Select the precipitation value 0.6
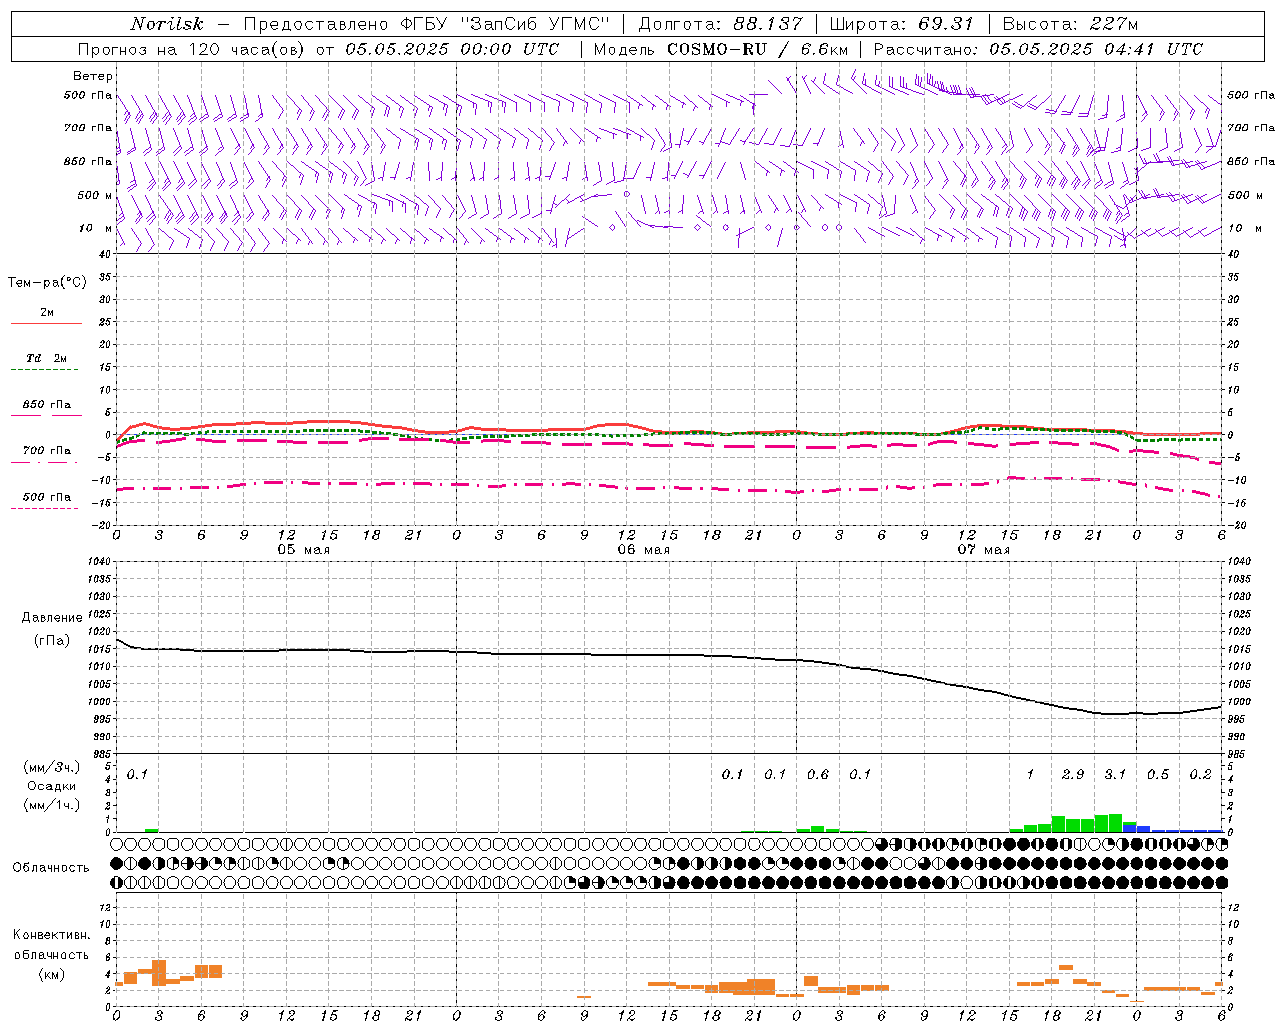1280x1024 pixels. pyautogui.click(x=818, y=775)
